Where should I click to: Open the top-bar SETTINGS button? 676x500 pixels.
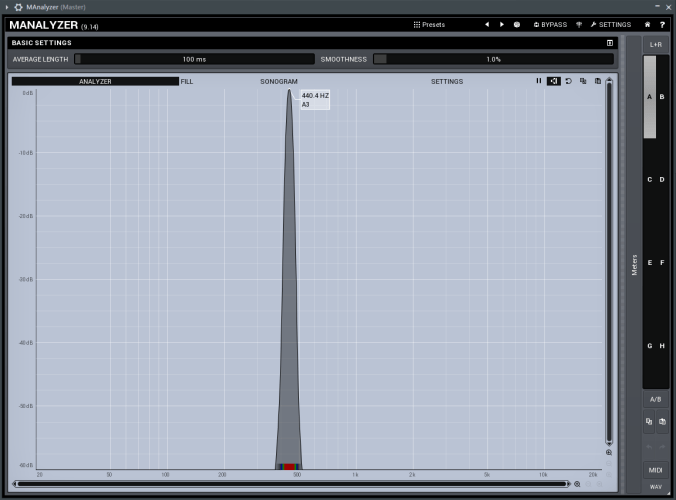click(610, 24)
